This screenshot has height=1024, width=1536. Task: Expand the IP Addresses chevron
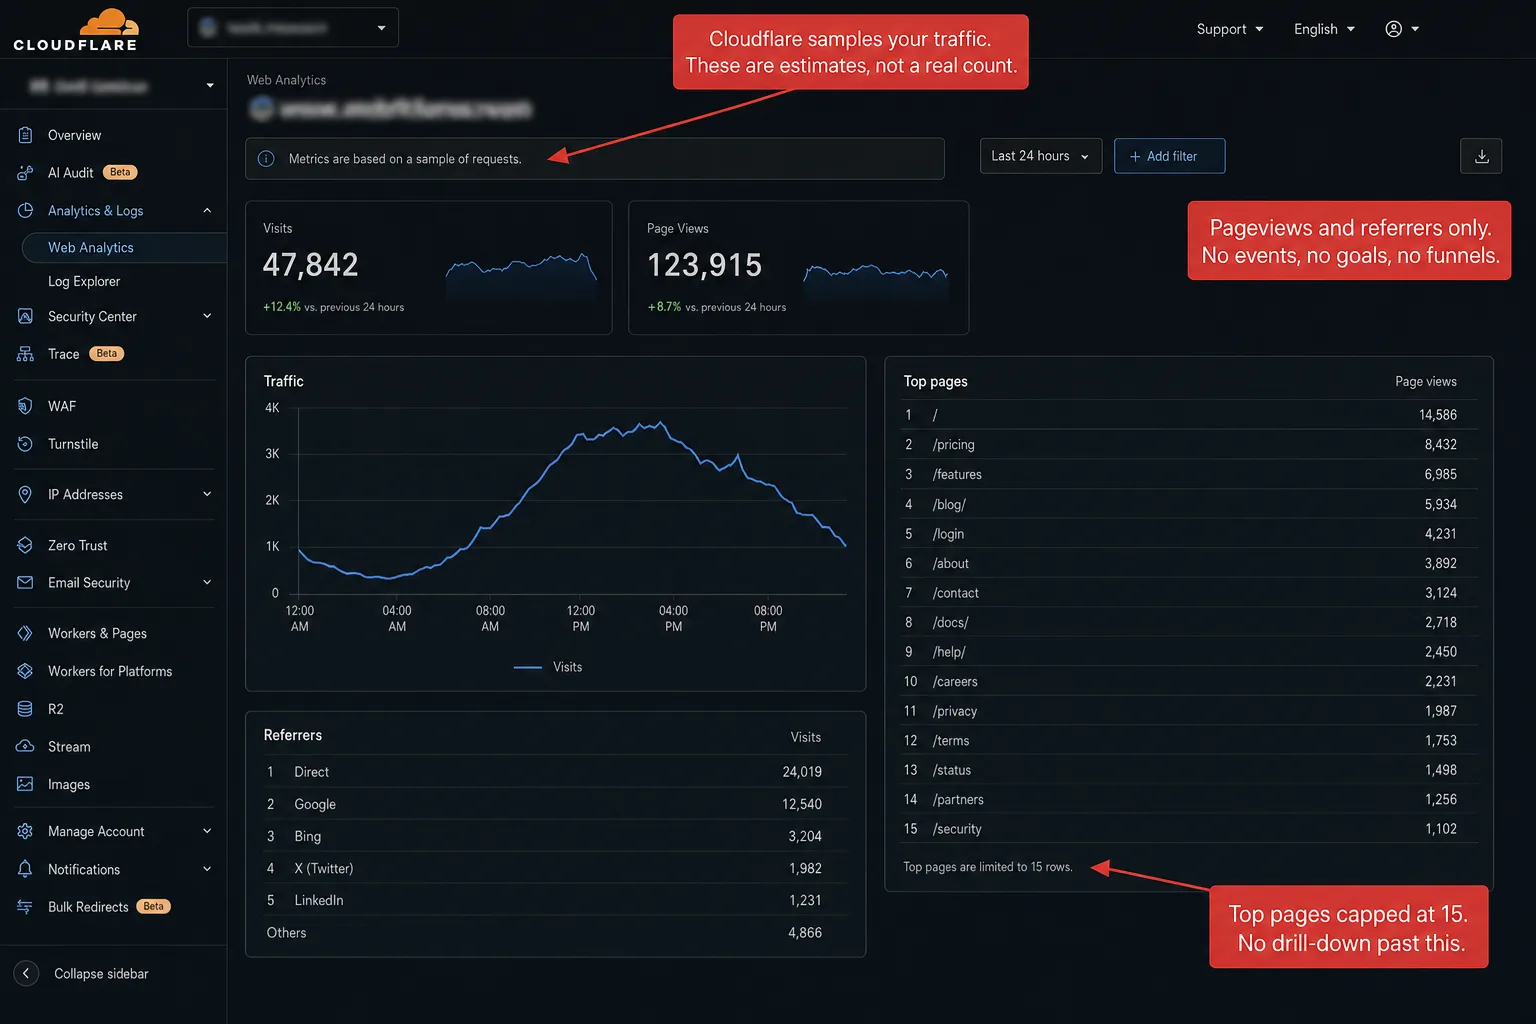click(x=207, y=494)
